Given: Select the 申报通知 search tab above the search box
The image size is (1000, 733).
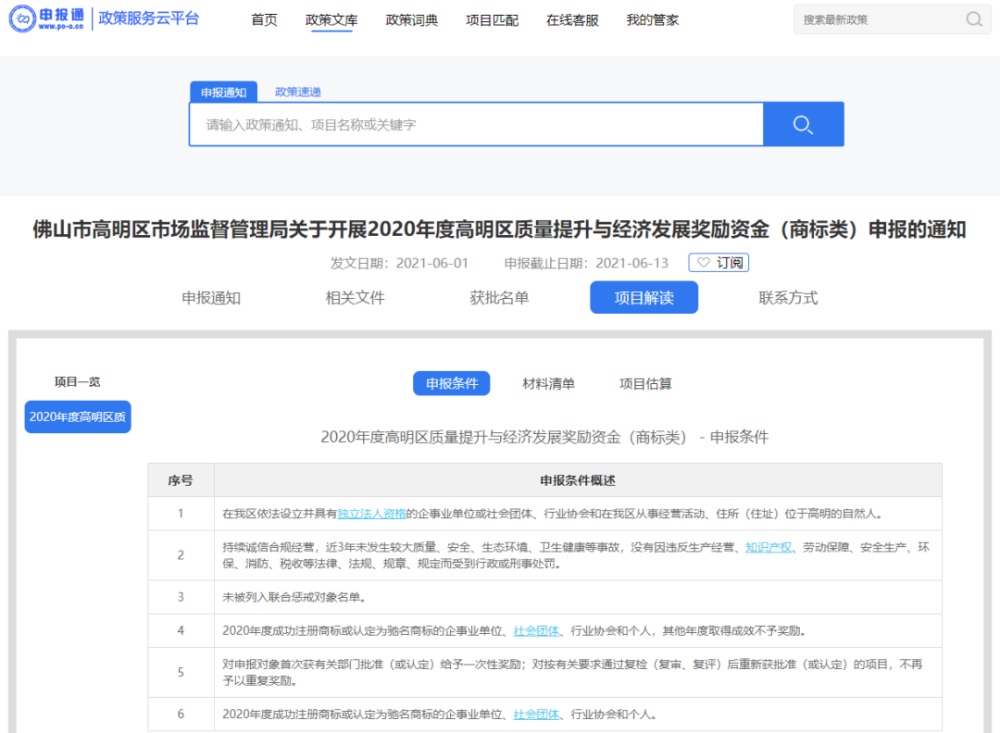Looking at the screenshot, I should (224, 92).
